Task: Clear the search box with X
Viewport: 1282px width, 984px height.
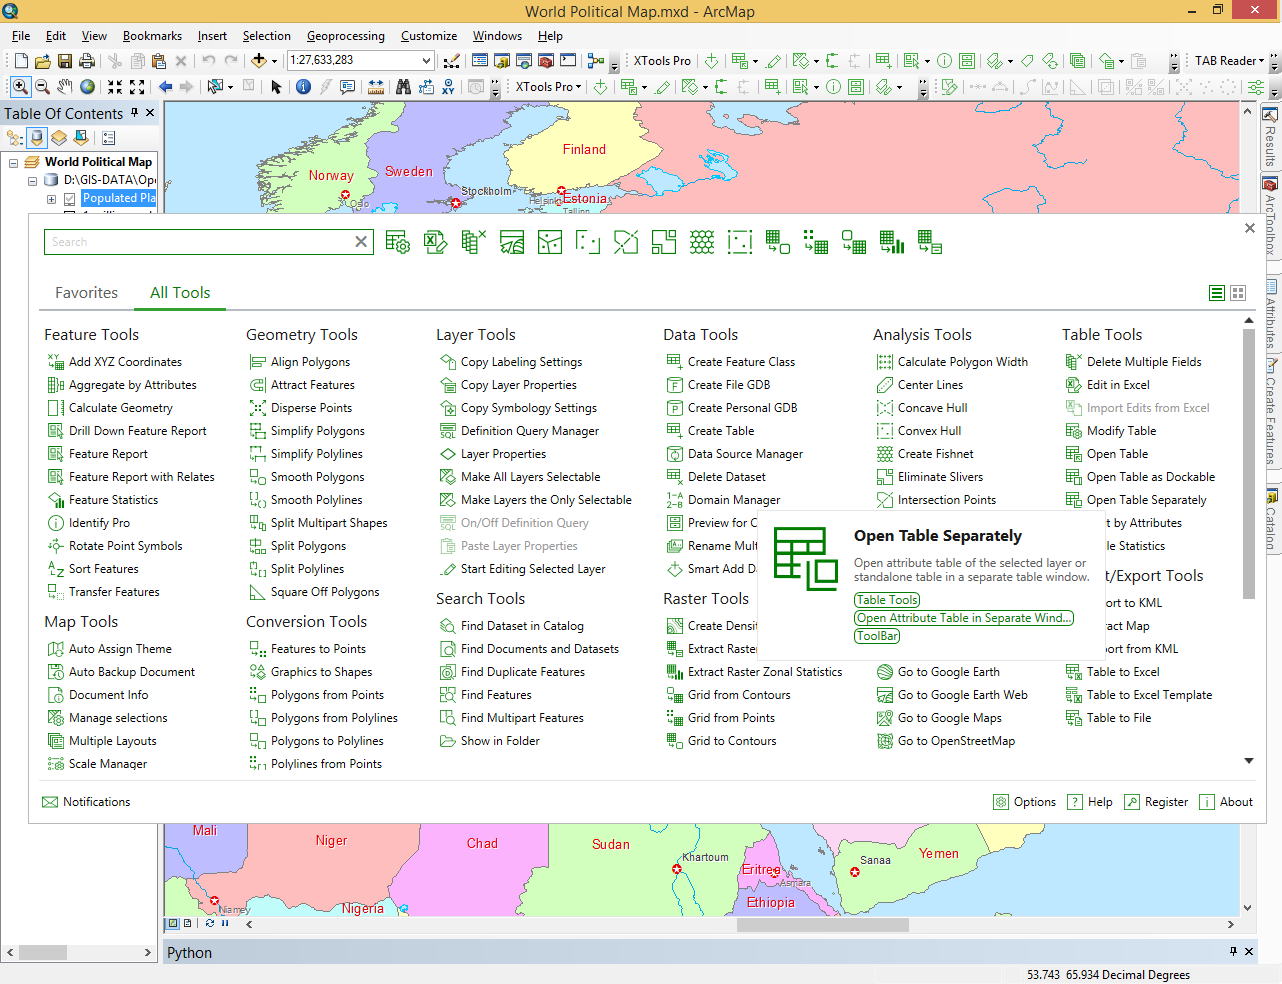Action: point(362,242)
